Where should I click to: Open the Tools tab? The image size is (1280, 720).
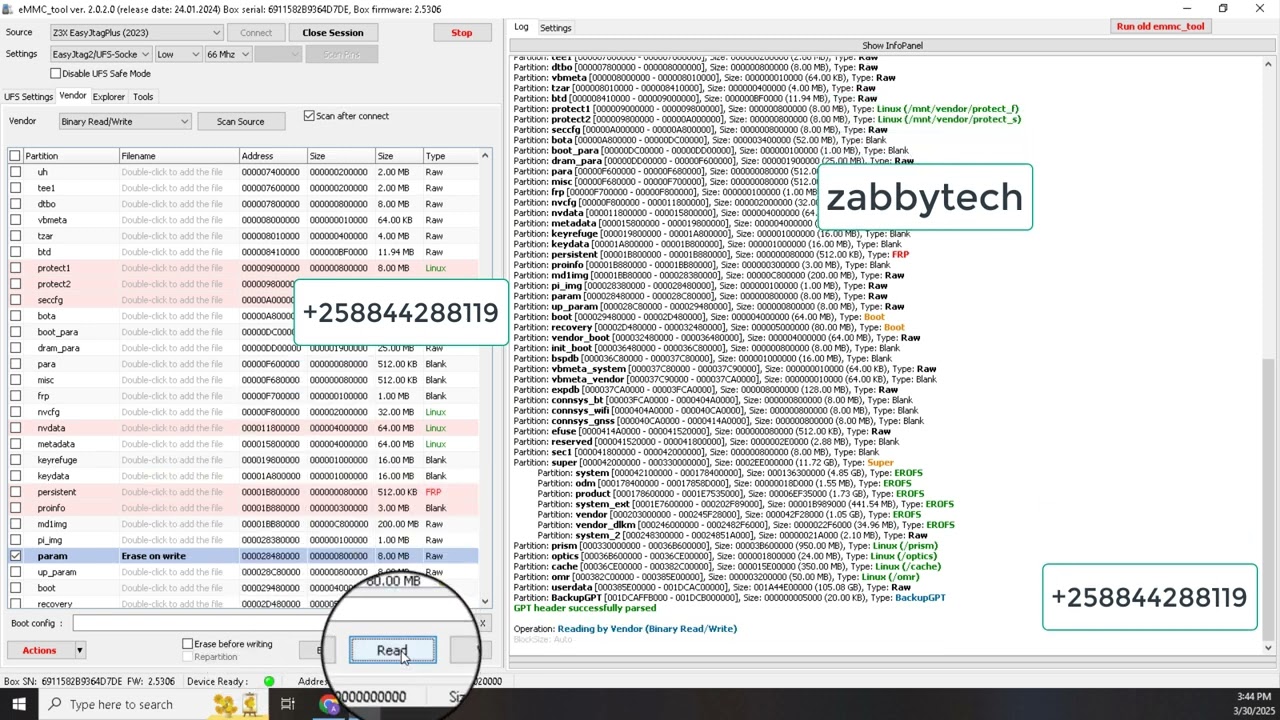point(143,97)
